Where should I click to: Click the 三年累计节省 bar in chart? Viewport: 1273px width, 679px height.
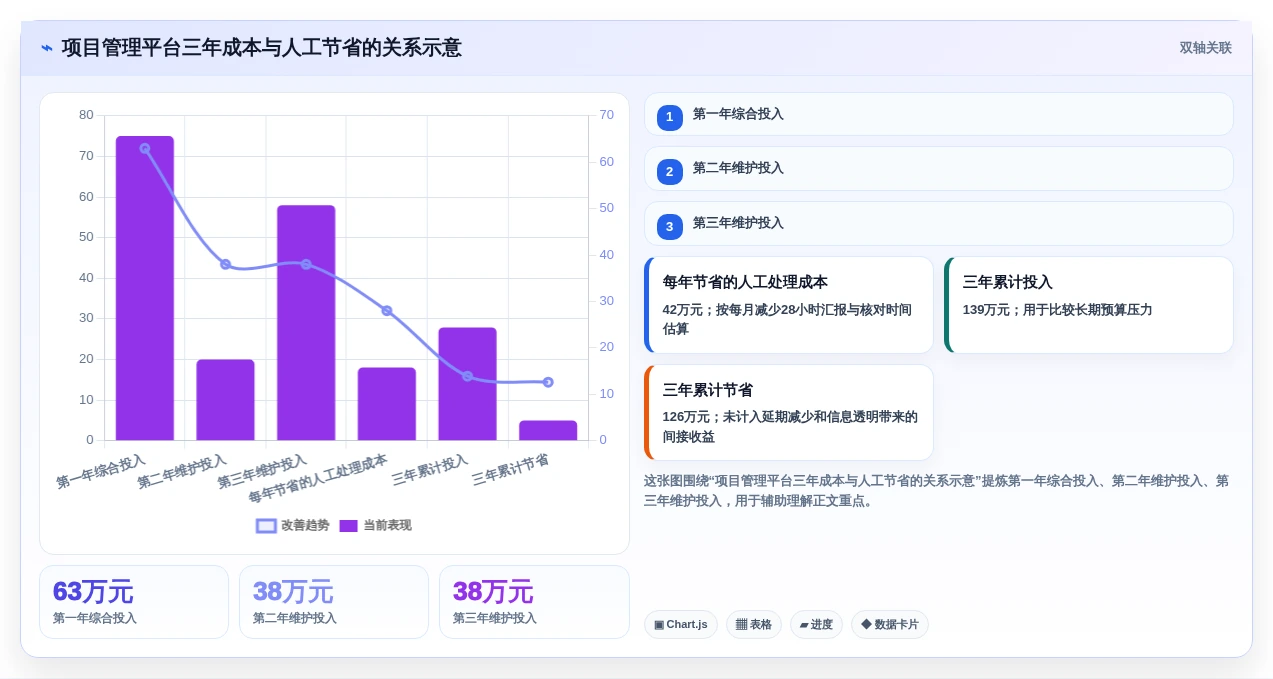548,430
